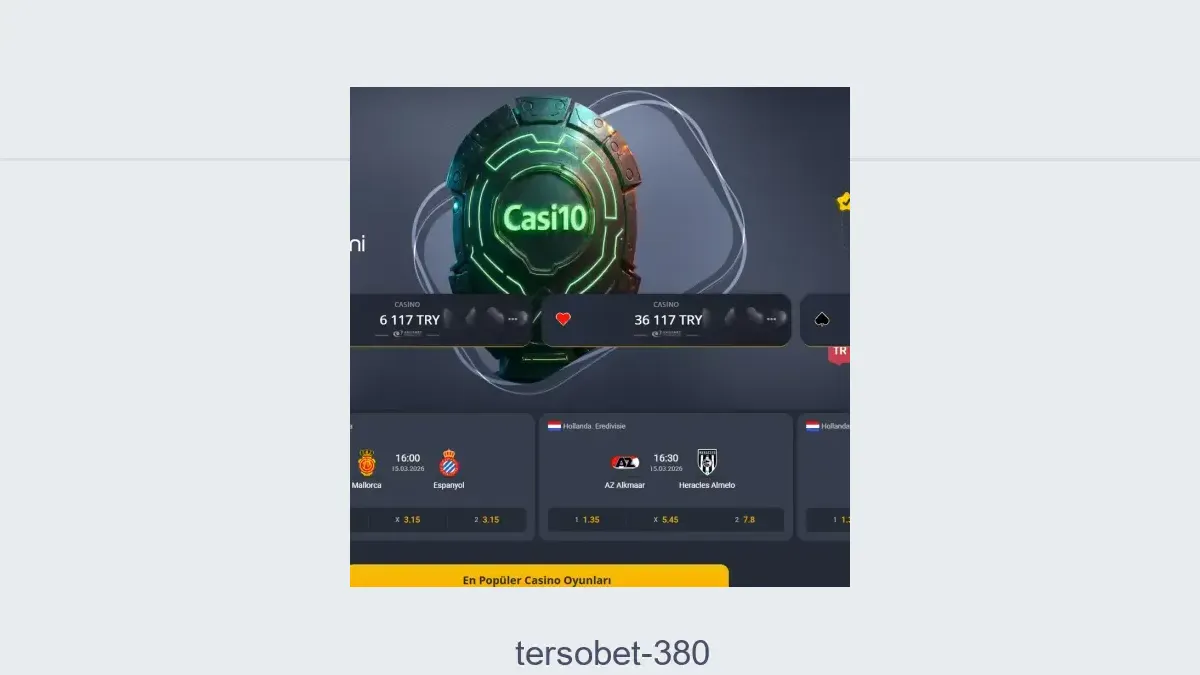Open the 6 117 TRY casino jackpot card

tap(440, 320)
